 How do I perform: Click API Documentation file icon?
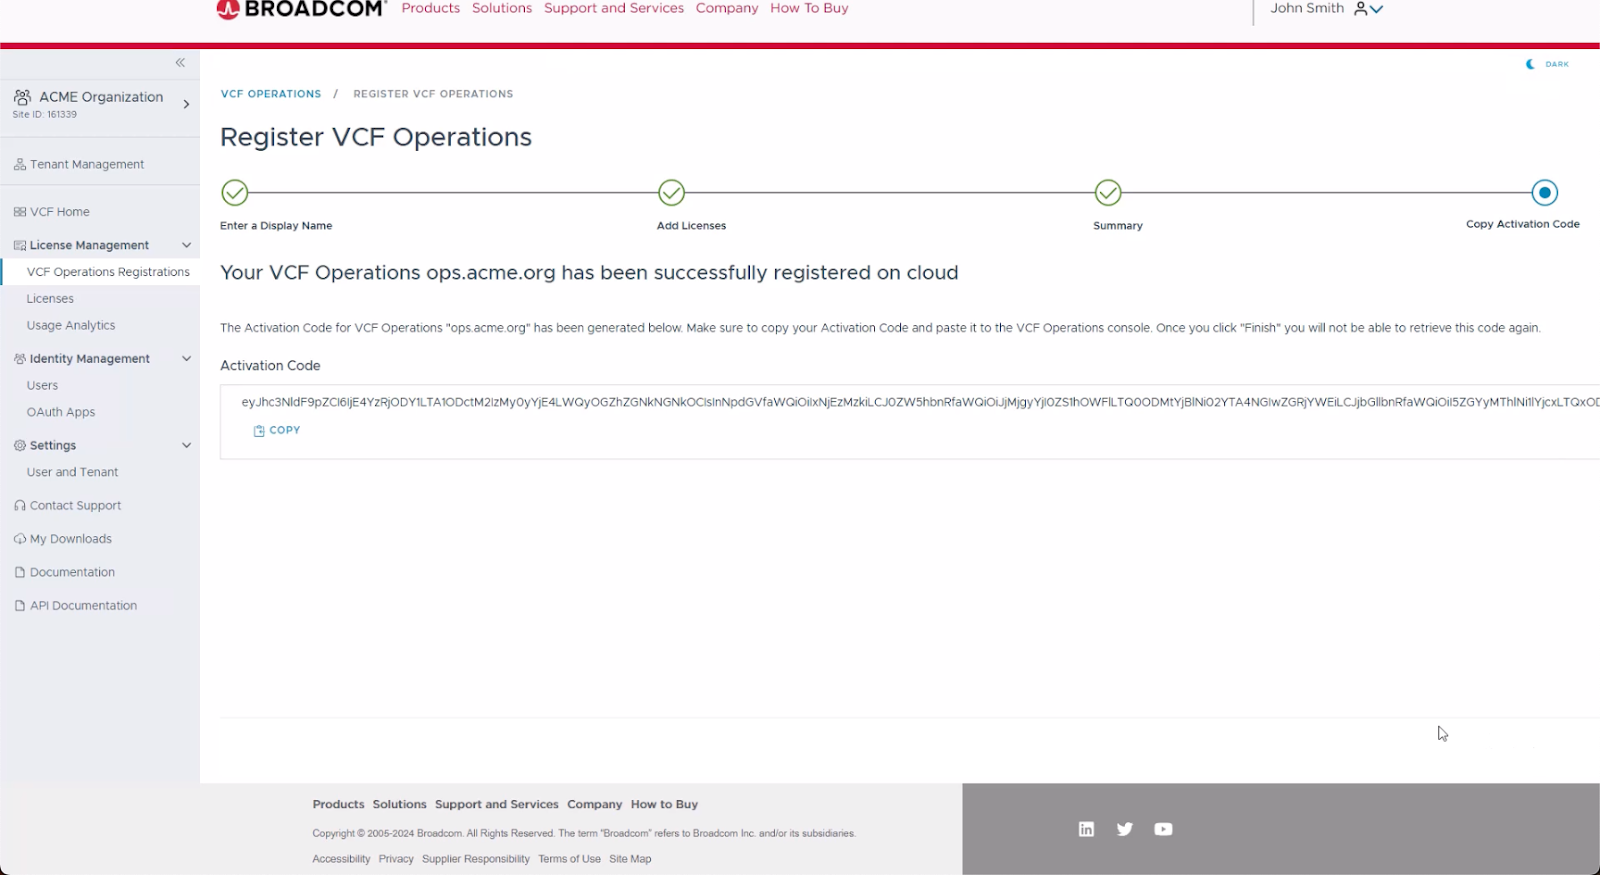point(20,606)
